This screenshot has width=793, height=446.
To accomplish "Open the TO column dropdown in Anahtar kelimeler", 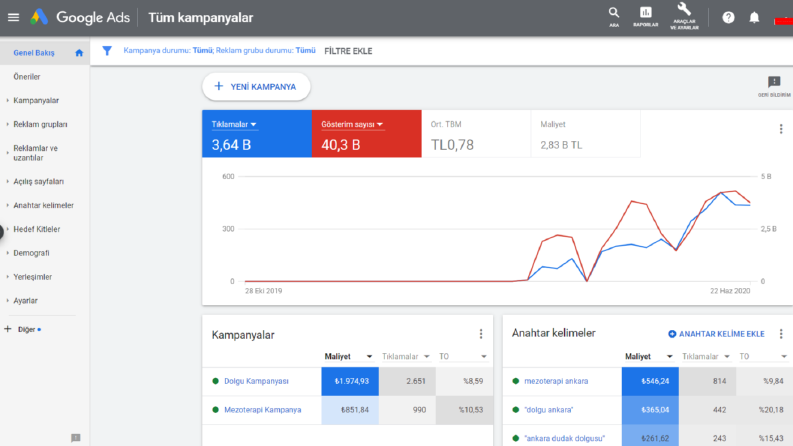I will [x=763, y=356].
